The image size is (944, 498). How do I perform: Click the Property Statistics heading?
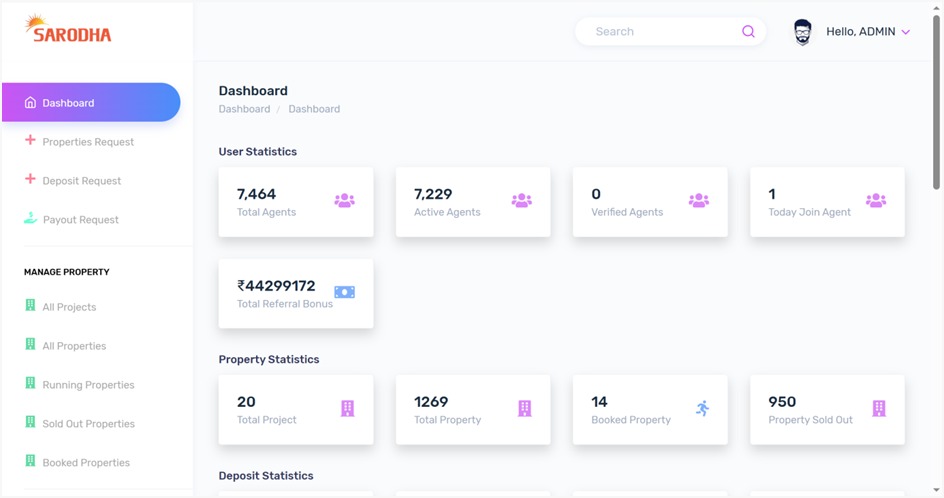(x=269, y=359)
